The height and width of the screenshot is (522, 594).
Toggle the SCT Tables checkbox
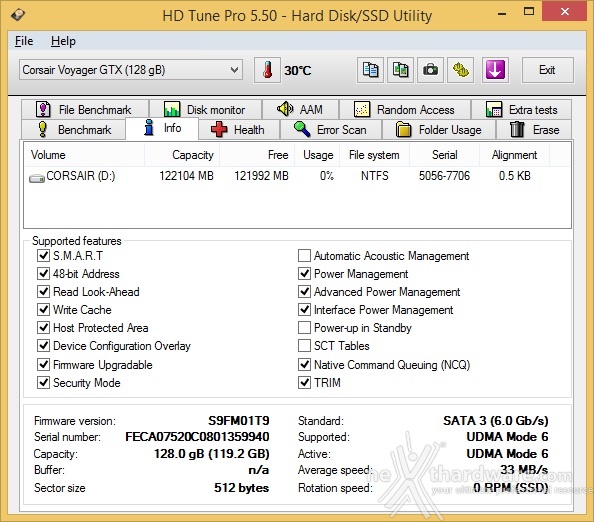coord(305,345)
